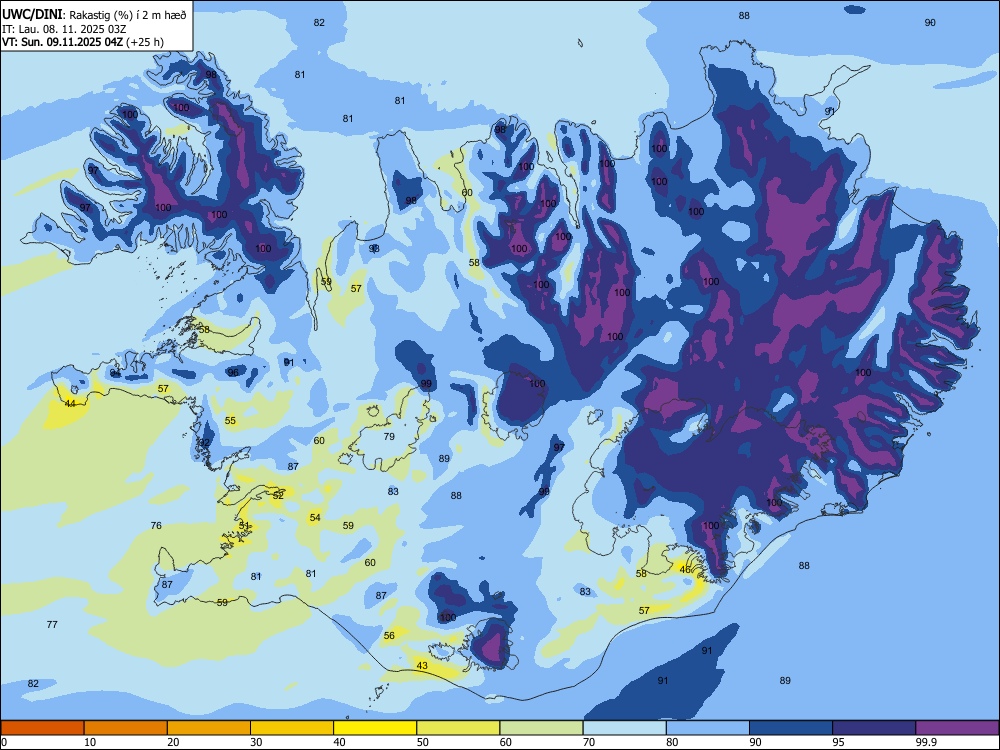Click the '70' legend scale label
1000x750 pixels.
pos(589,742)
